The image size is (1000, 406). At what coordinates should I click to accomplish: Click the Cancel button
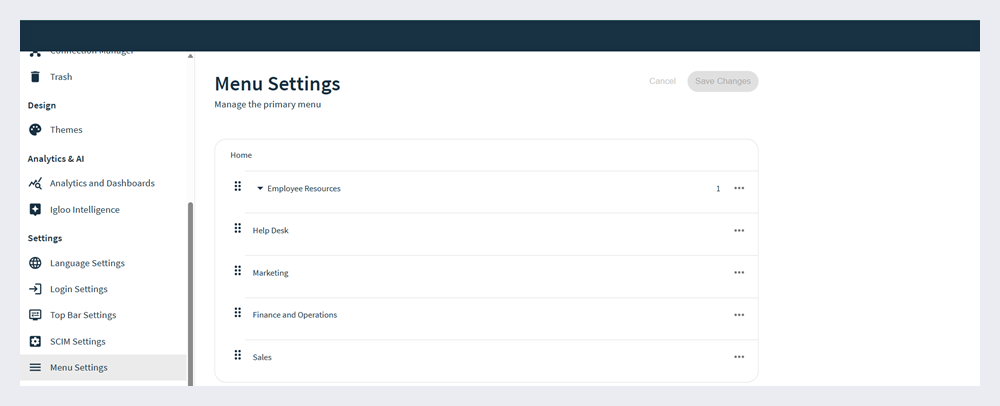pos(662,81)
